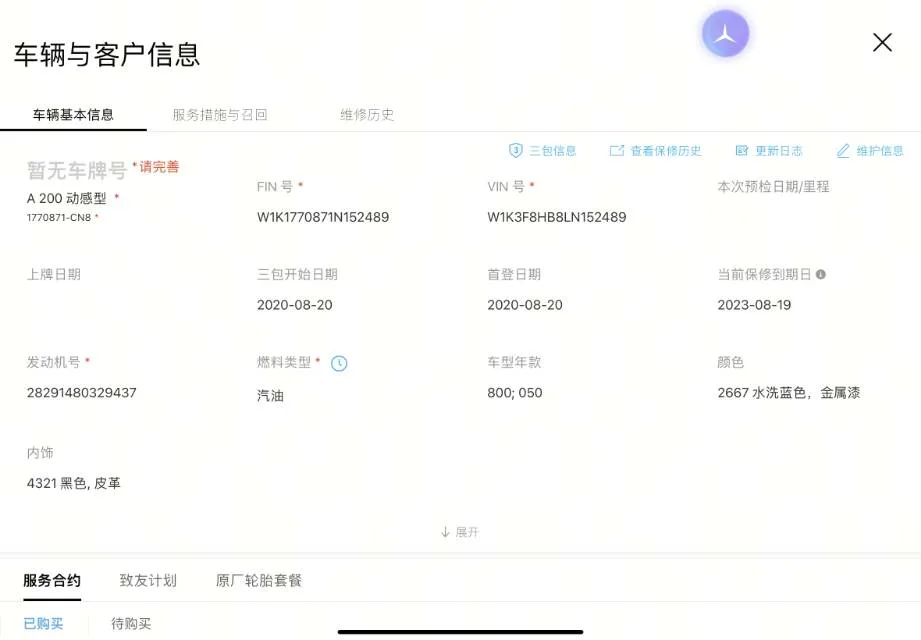The image size is (921, 640).
Task: Click the 维护信息 pencil edit icon
Action: [843, 151]
